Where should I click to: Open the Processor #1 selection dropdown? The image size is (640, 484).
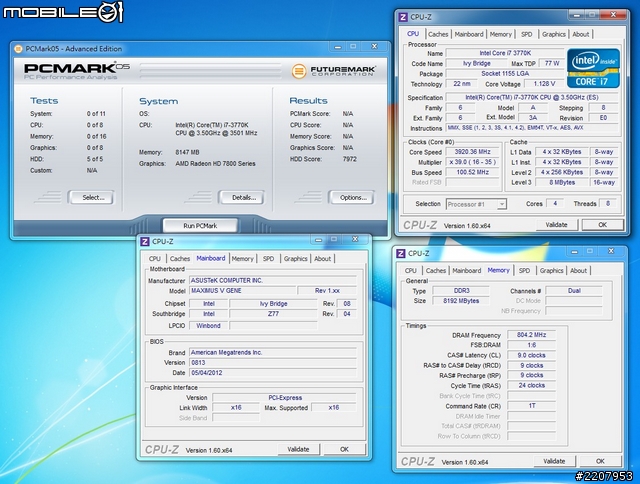pyautogui.click(x=476, y=204)
